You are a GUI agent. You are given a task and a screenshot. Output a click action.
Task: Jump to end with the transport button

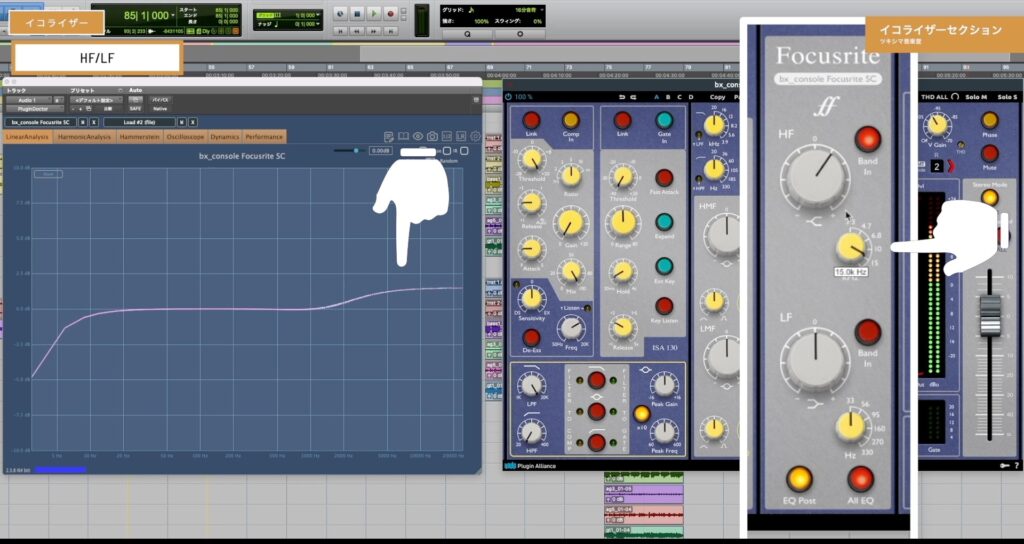point(391,31)
